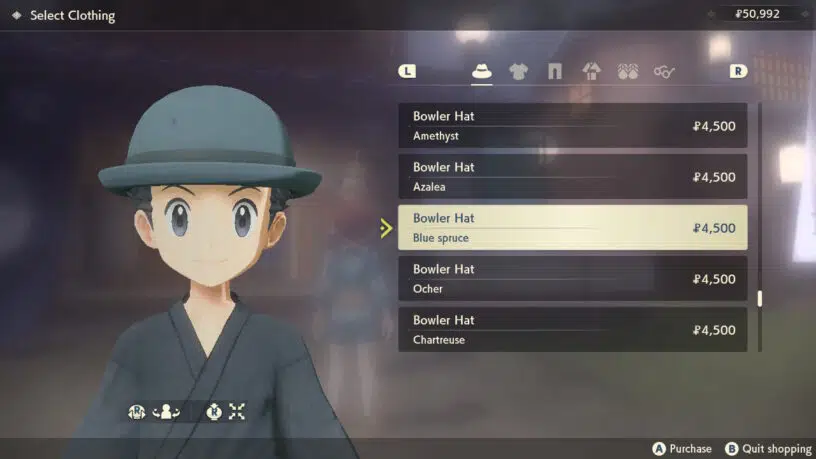This screenshot has width=816, height=459.
Task: Click Quit shopping prompt
Action: point(768,449)
